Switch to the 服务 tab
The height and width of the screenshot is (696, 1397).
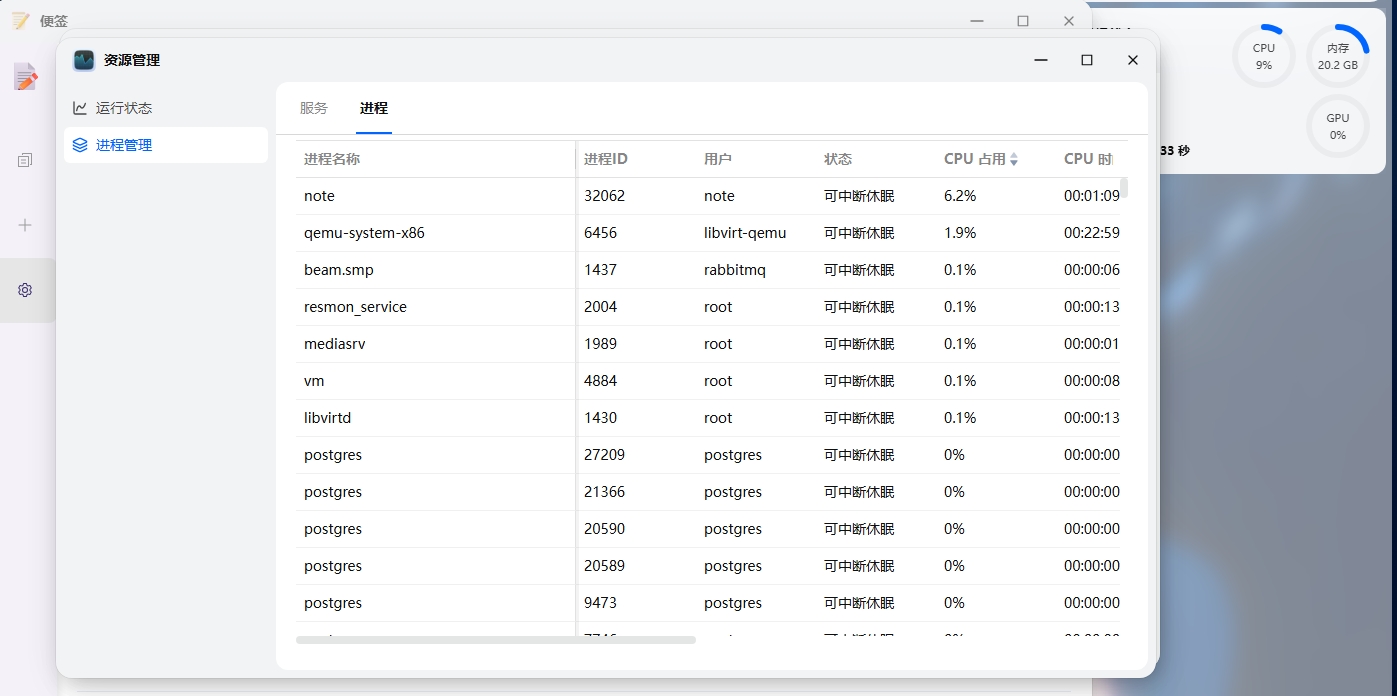[313, 108]
